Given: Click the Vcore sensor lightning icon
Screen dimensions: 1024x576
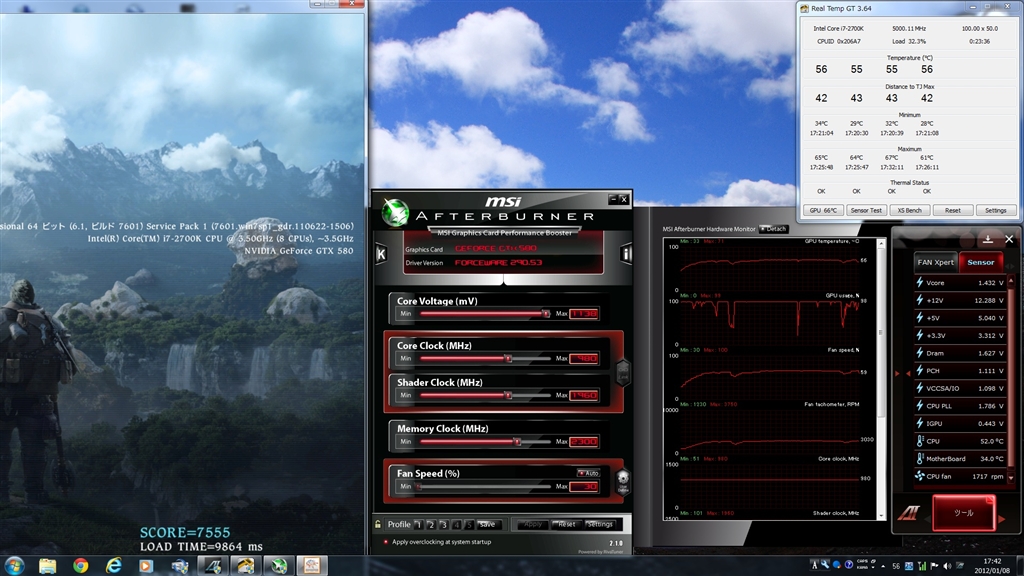Looking at the screenshot, I should point(920,283).
